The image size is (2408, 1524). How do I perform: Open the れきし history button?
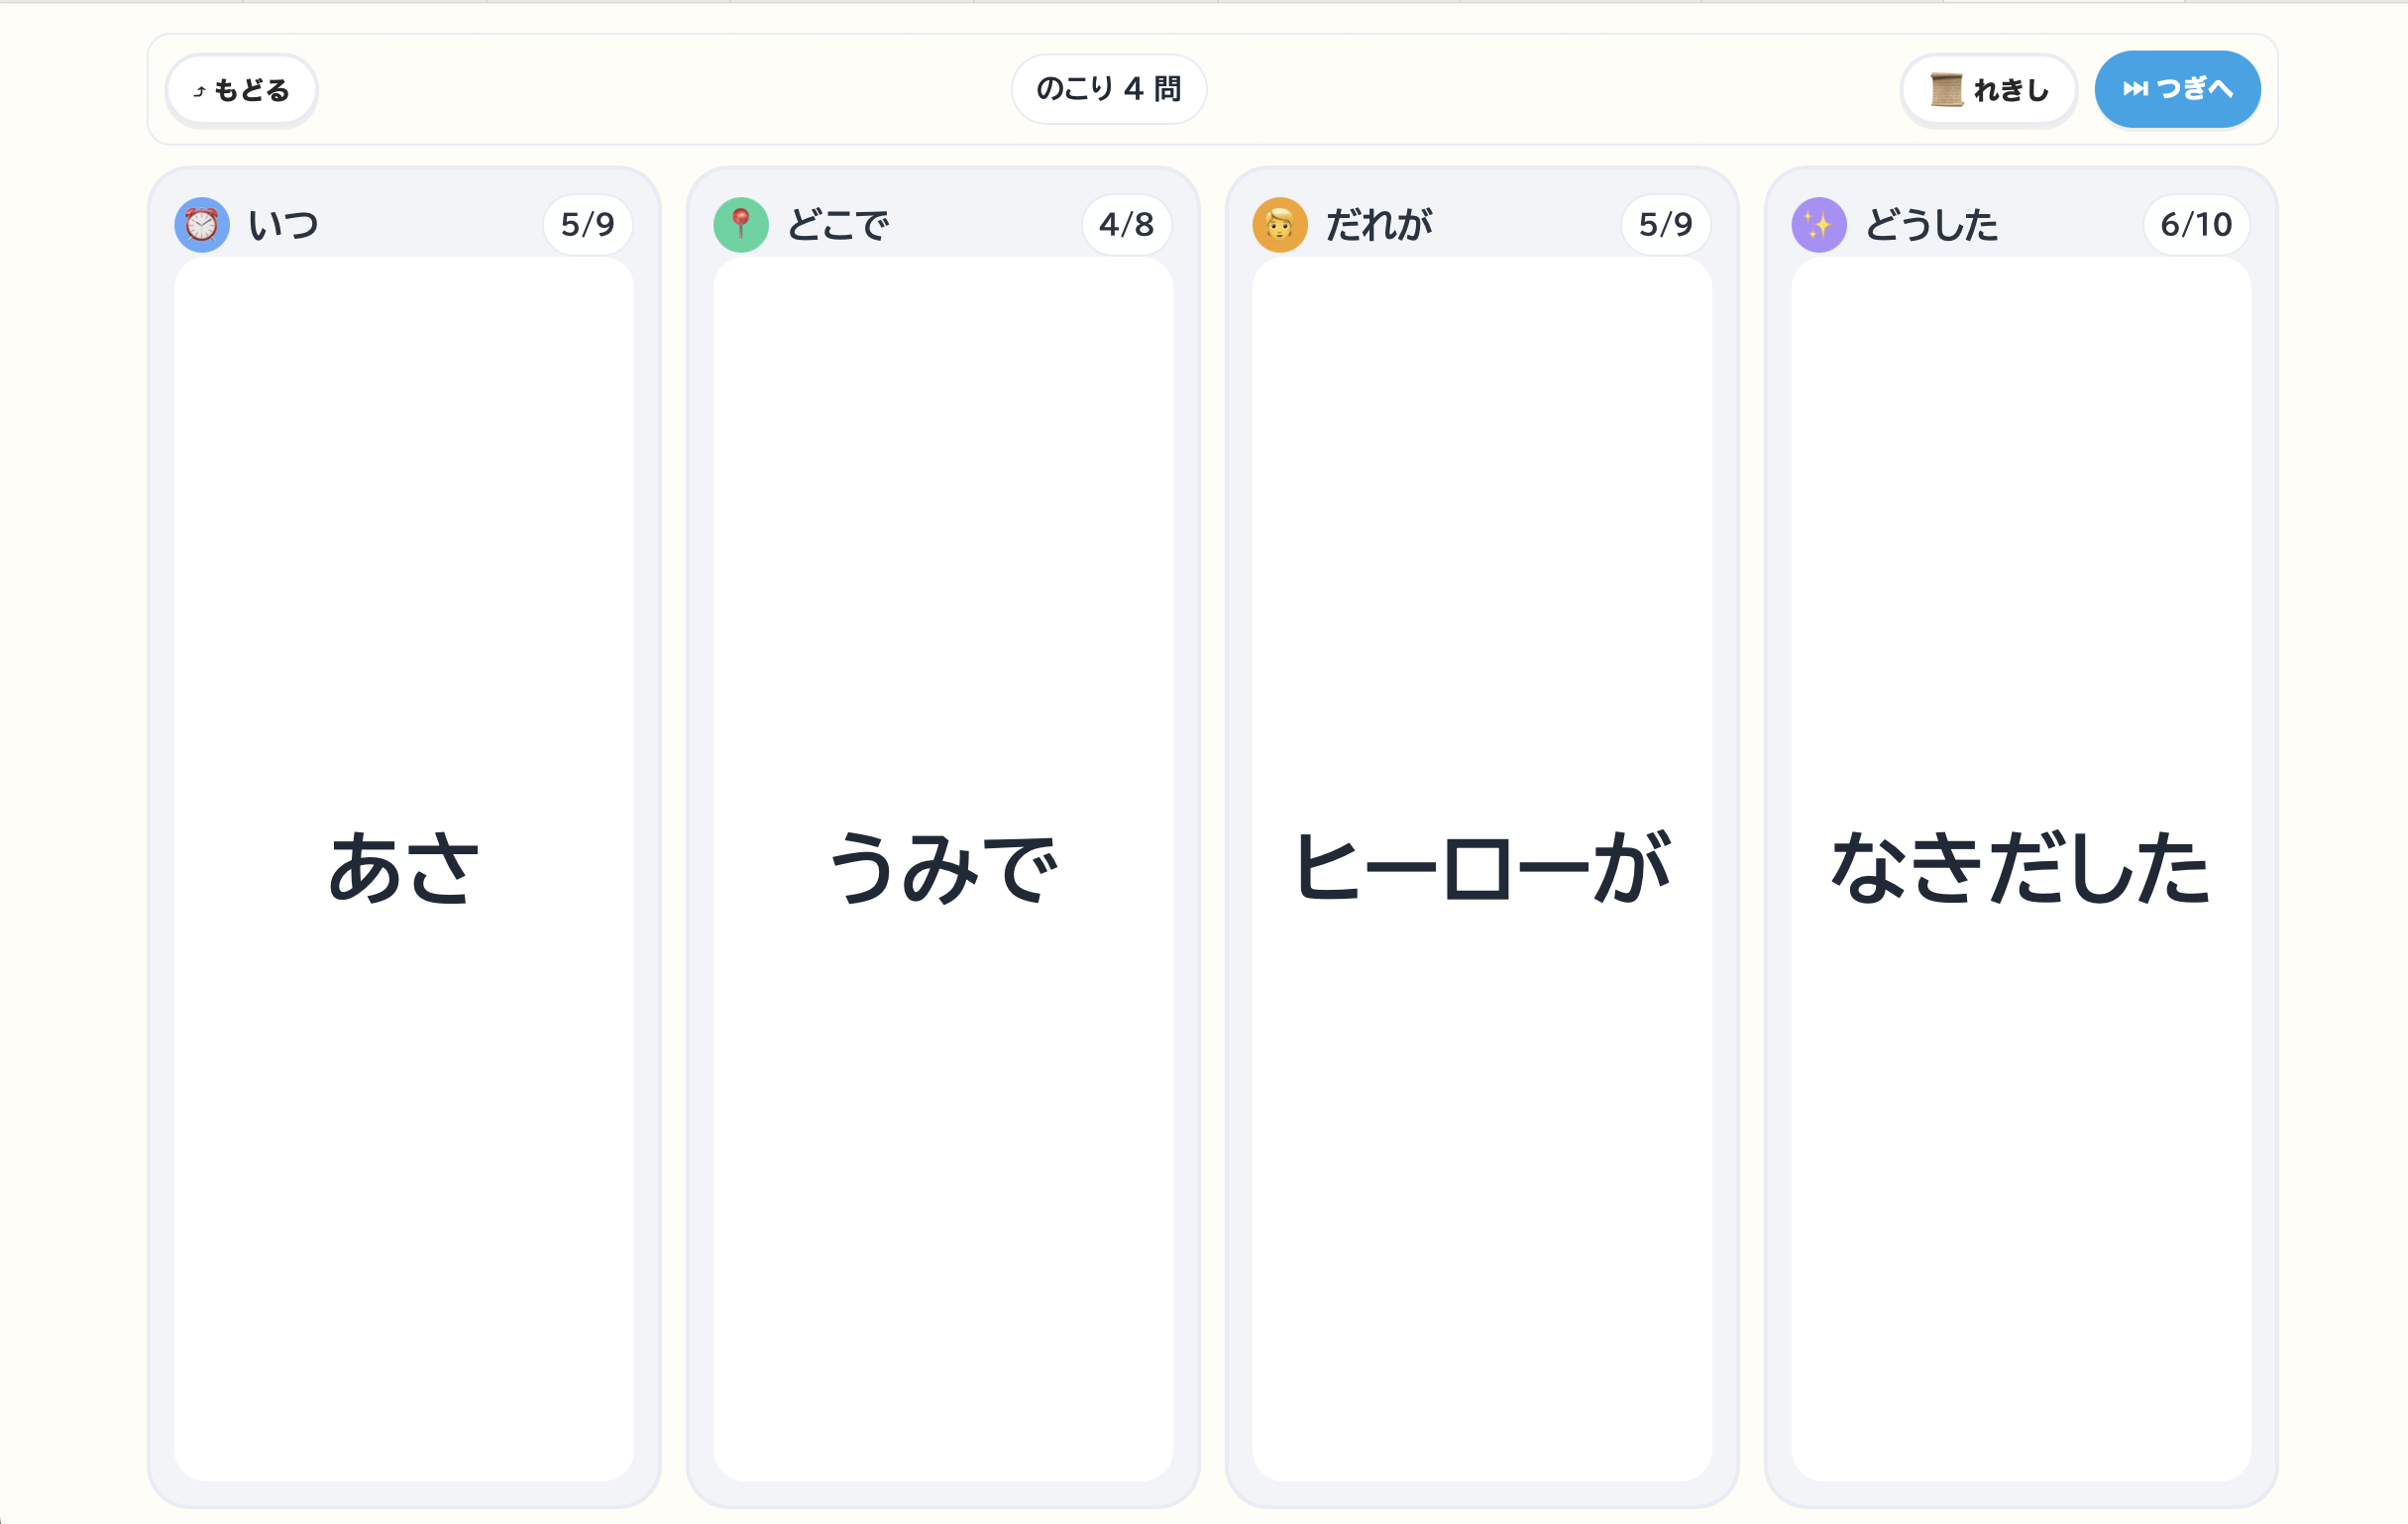tap(1989, 90)
